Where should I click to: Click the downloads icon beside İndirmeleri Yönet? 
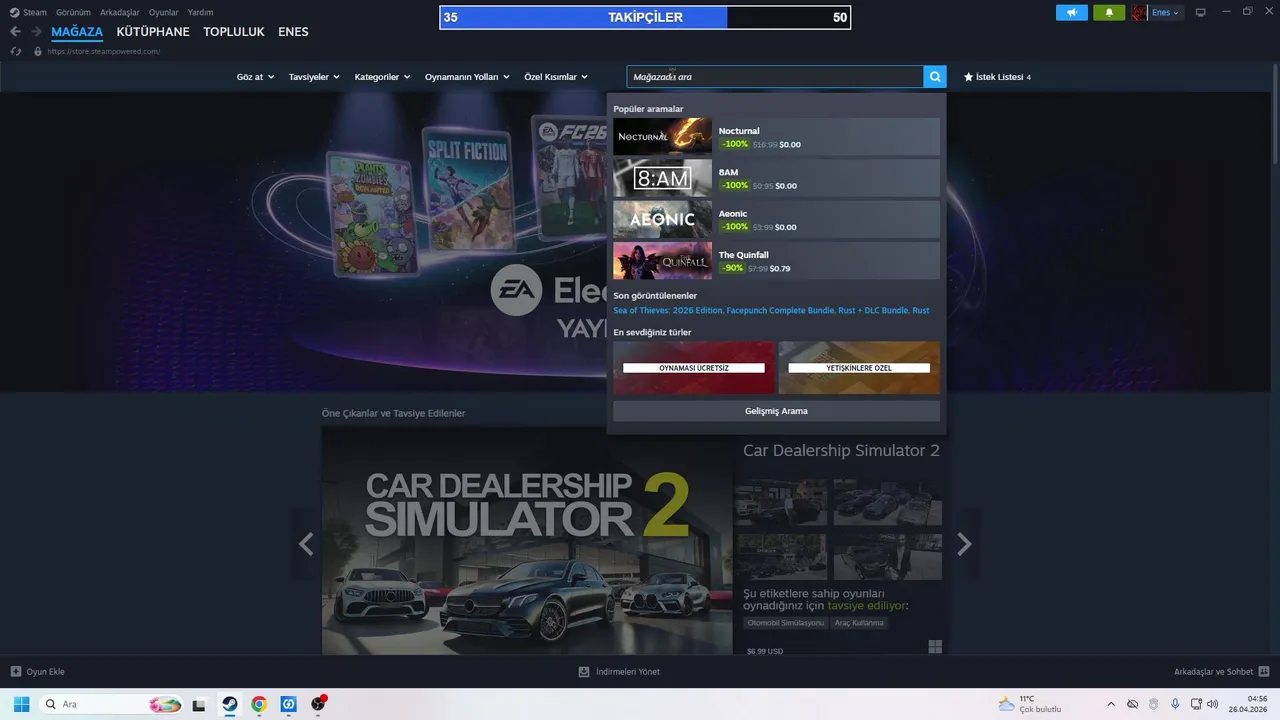click(584, 672)
